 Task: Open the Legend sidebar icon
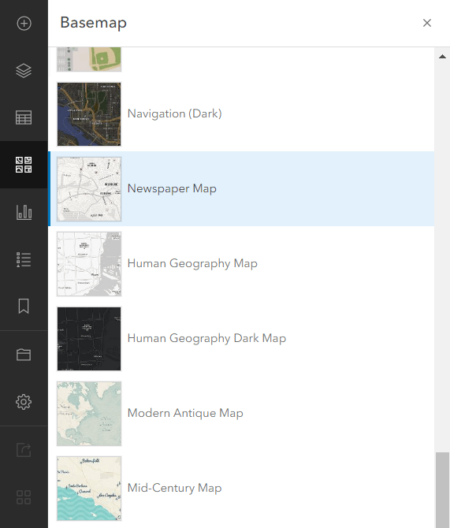[24, 260]
